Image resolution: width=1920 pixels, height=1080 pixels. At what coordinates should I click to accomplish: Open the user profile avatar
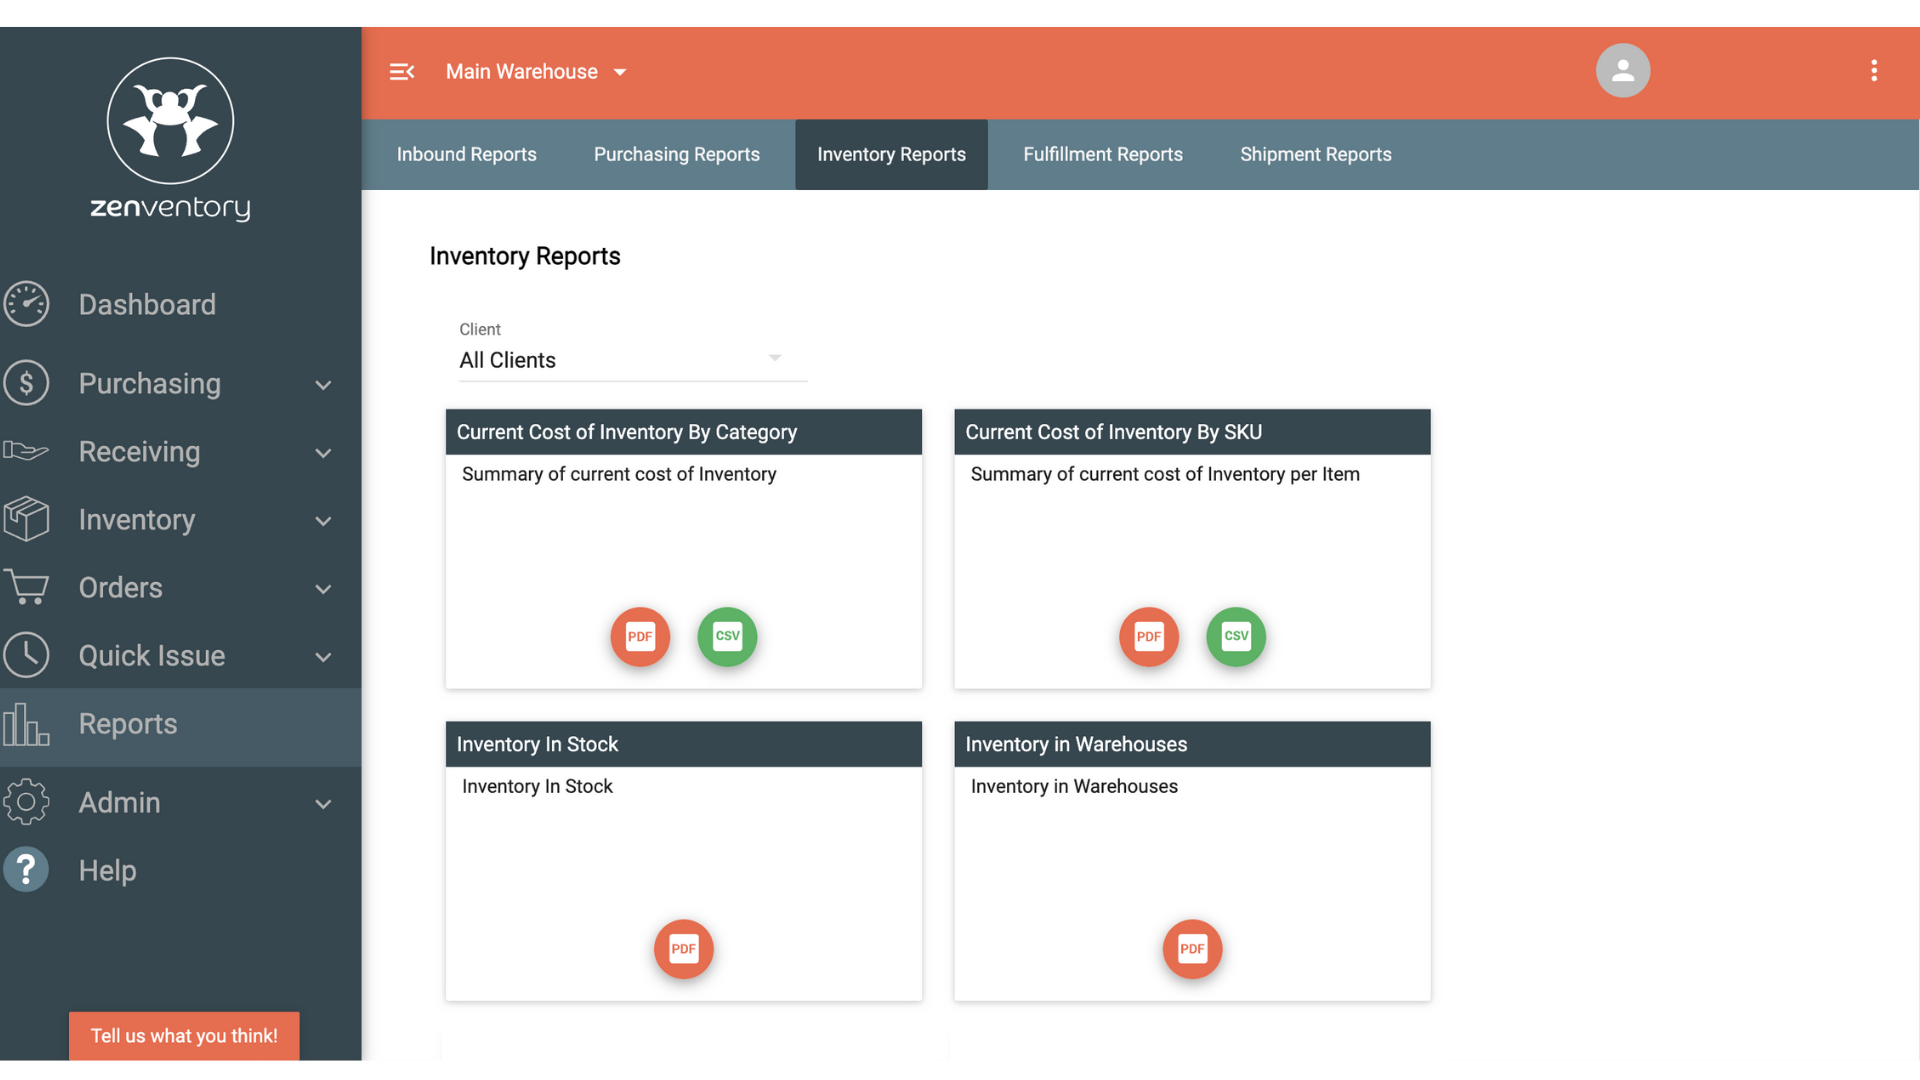1622,70
